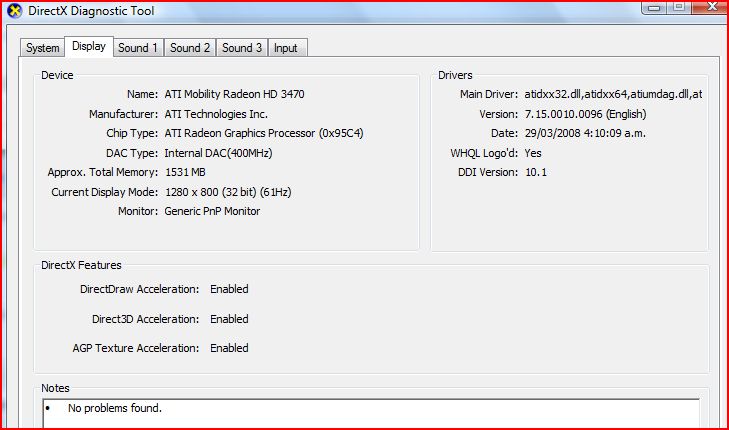The height and width of the screenshot is (430, 729).
Task: Maximize the DirectX Diagnostic Tool window
Action: click(x=679, y=7)
